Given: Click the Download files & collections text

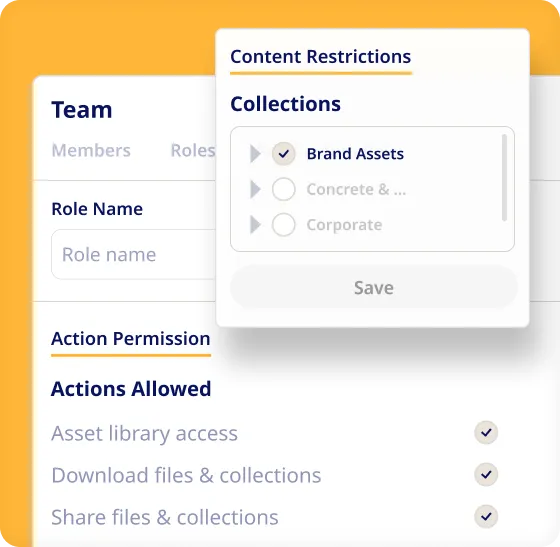Looking at the screenshot, I should (x=186, y=475).
